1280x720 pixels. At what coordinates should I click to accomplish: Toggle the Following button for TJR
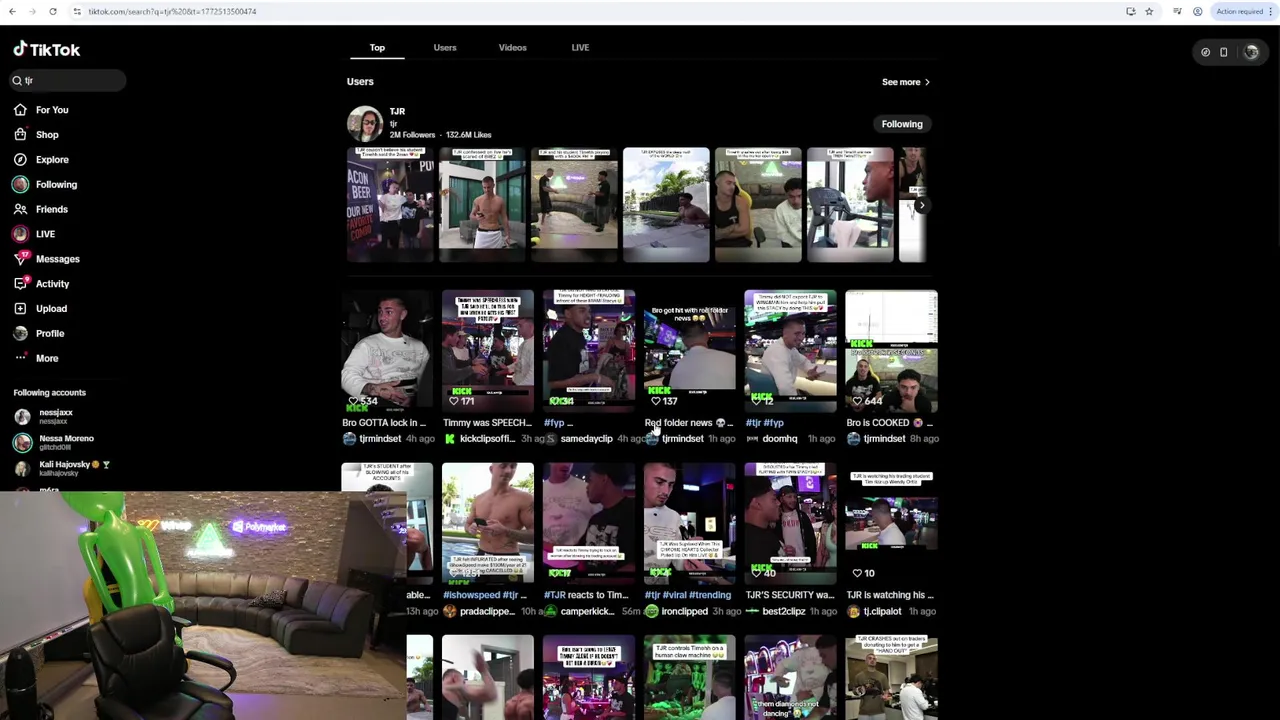(902, 124)
